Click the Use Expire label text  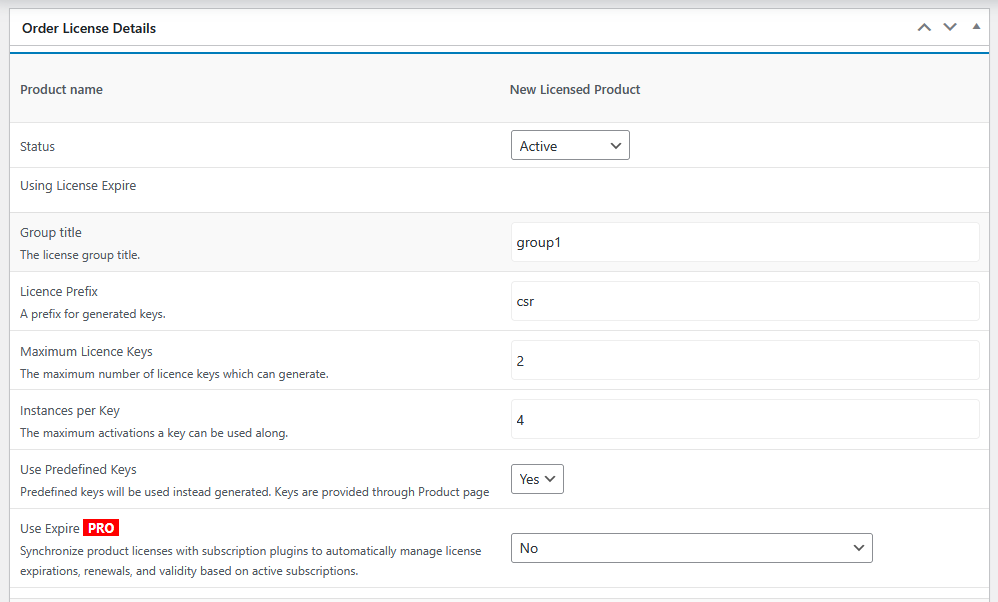(50, 528)
